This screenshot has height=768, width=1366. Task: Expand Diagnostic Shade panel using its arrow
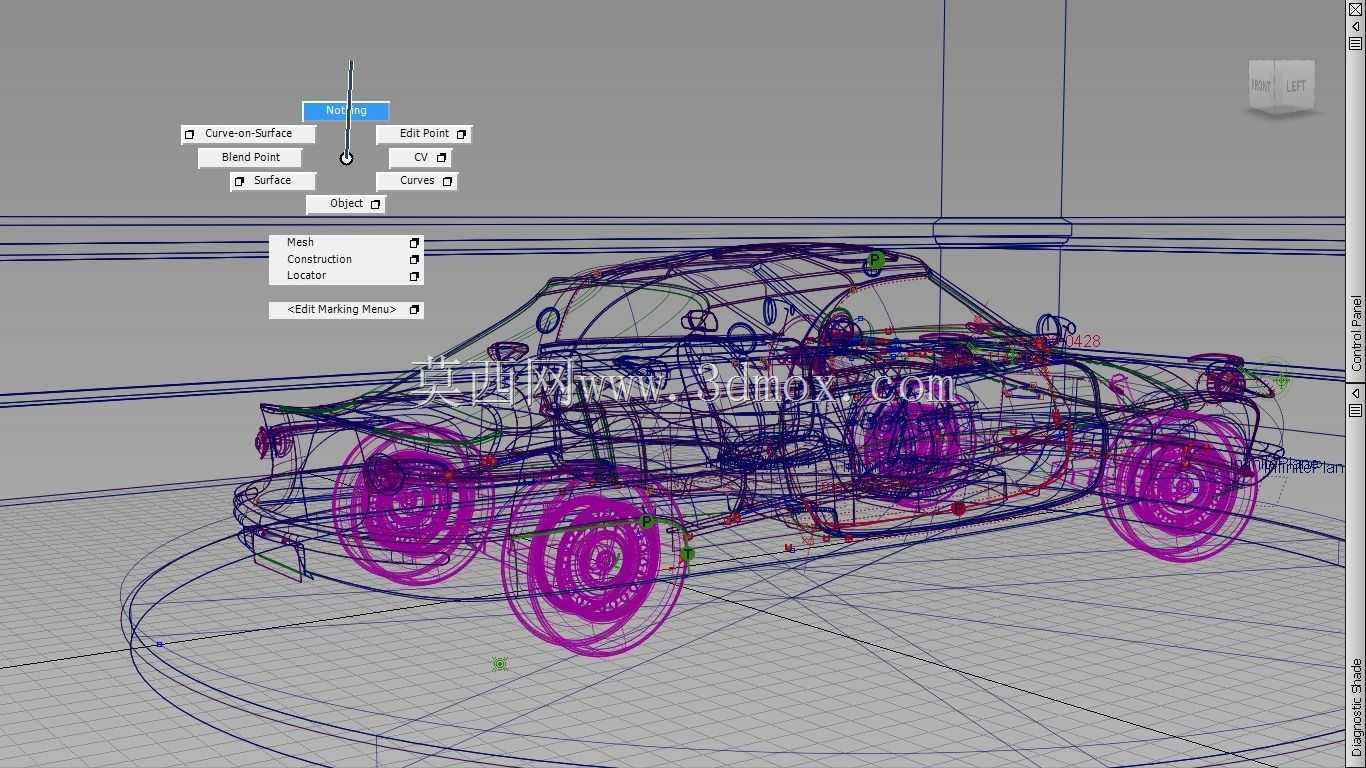[x=1356, y=394]
